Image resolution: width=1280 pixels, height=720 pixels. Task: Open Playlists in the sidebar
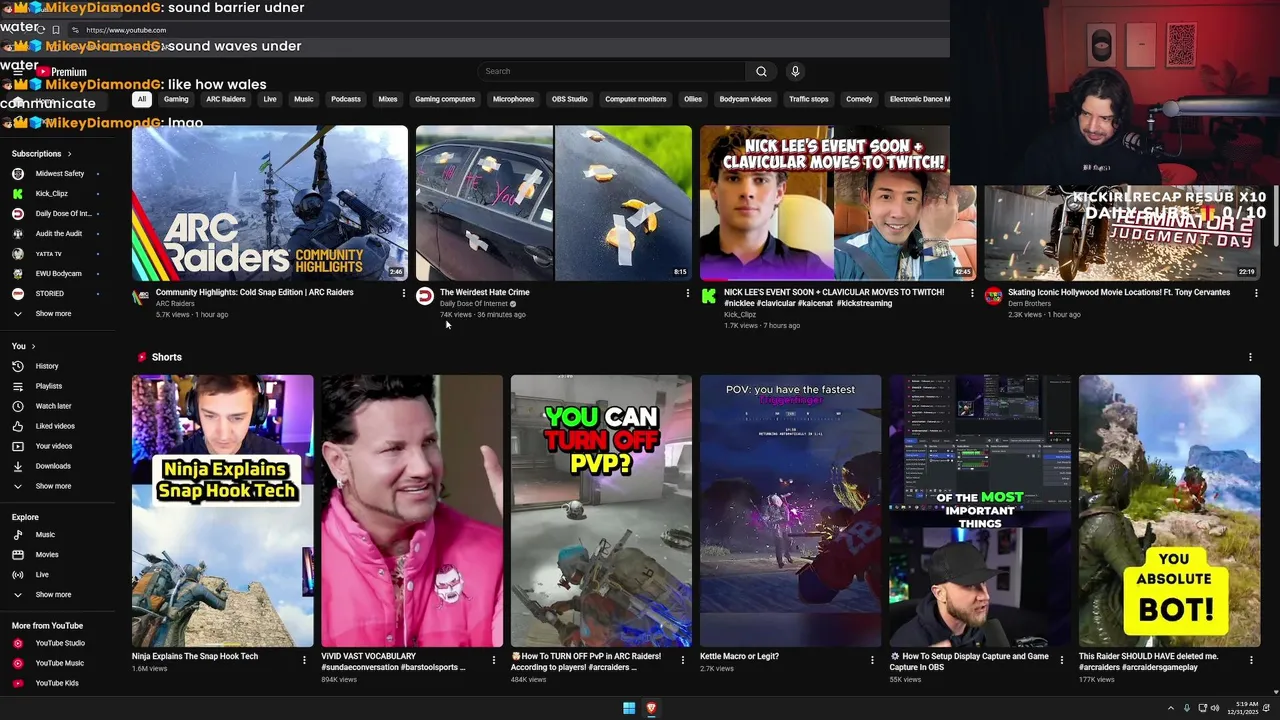[48, 386]
